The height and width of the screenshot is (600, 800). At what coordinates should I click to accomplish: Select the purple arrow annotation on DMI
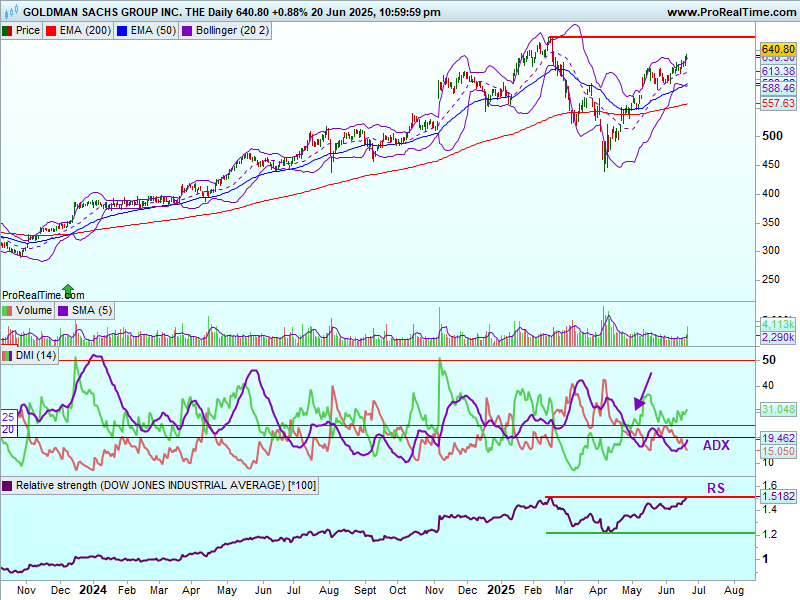pyautogui.click(x=644, y=390)
